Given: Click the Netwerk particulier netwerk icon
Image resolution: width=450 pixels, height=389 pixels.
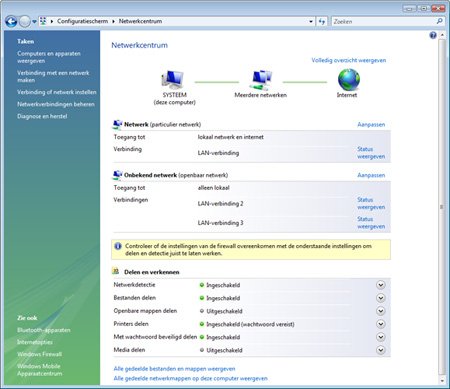Looking at the screenshot, I should coord(117,124).
